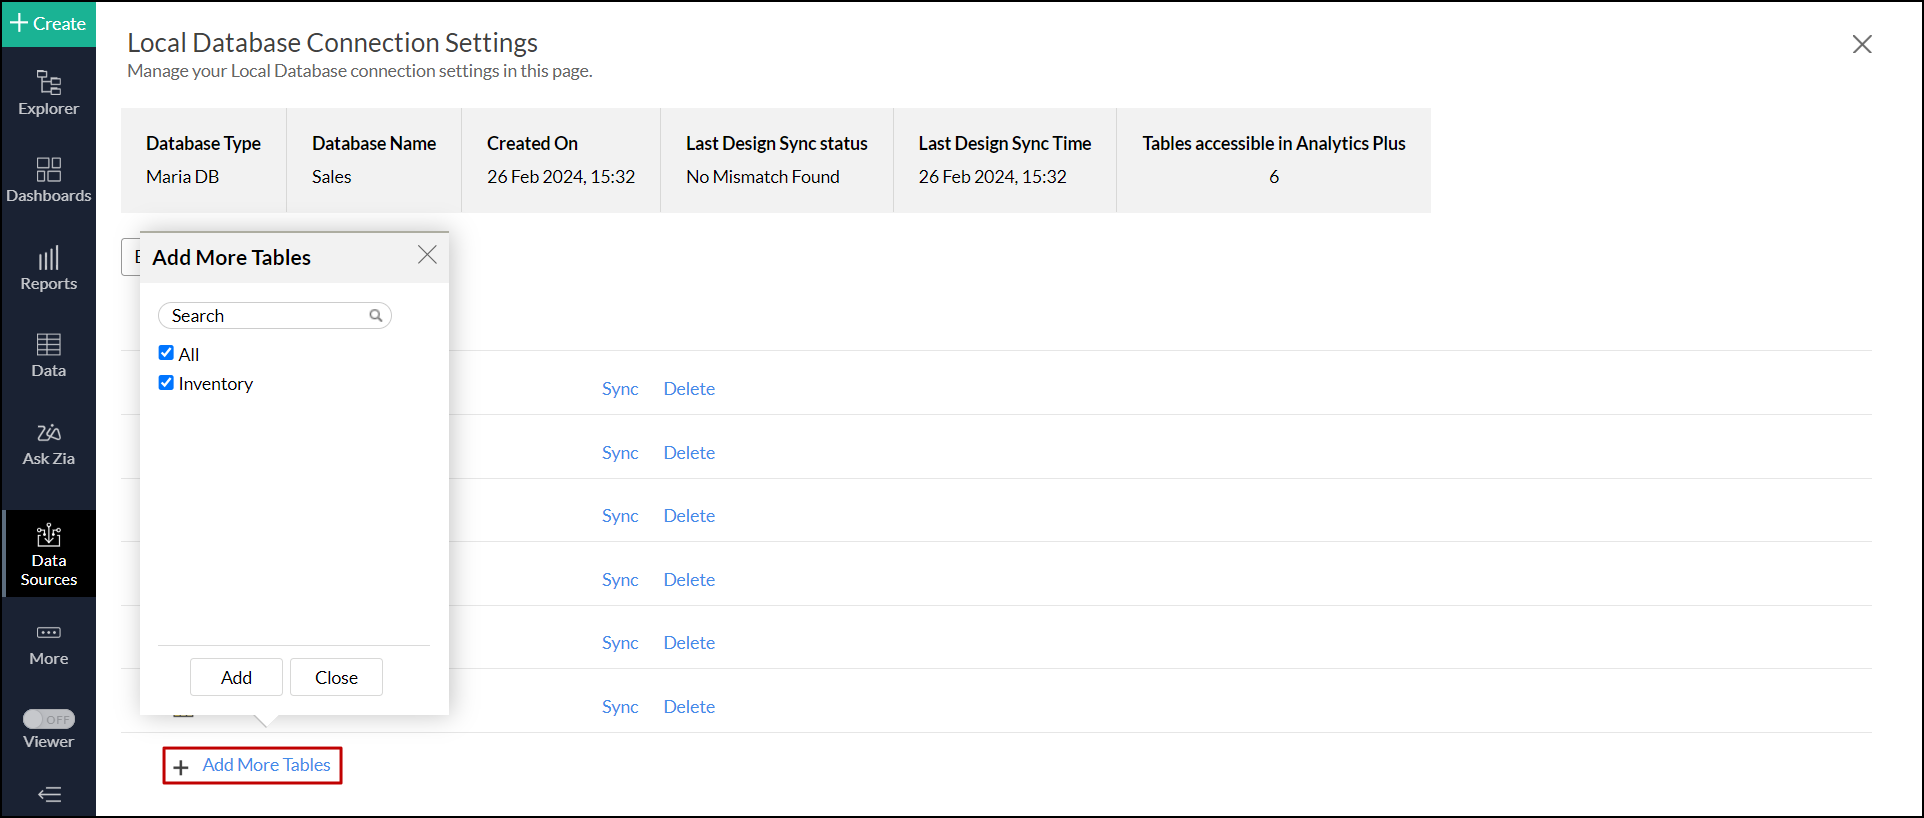The image size is (1924, 818).
Task: Click the Add More Tables link
Action: coord(266,765)
